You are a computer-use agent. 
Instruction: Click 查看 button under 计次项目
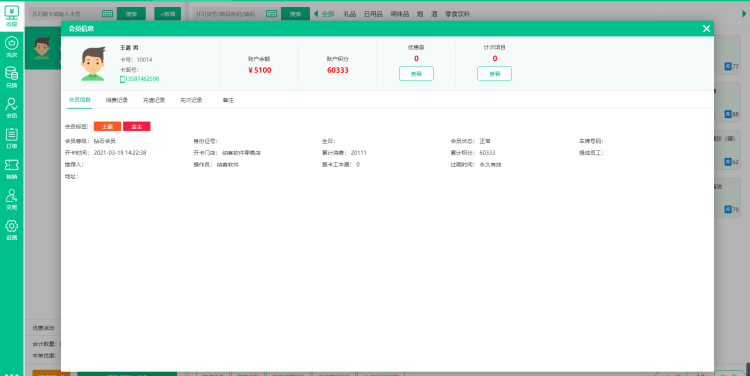click(495, 74)
